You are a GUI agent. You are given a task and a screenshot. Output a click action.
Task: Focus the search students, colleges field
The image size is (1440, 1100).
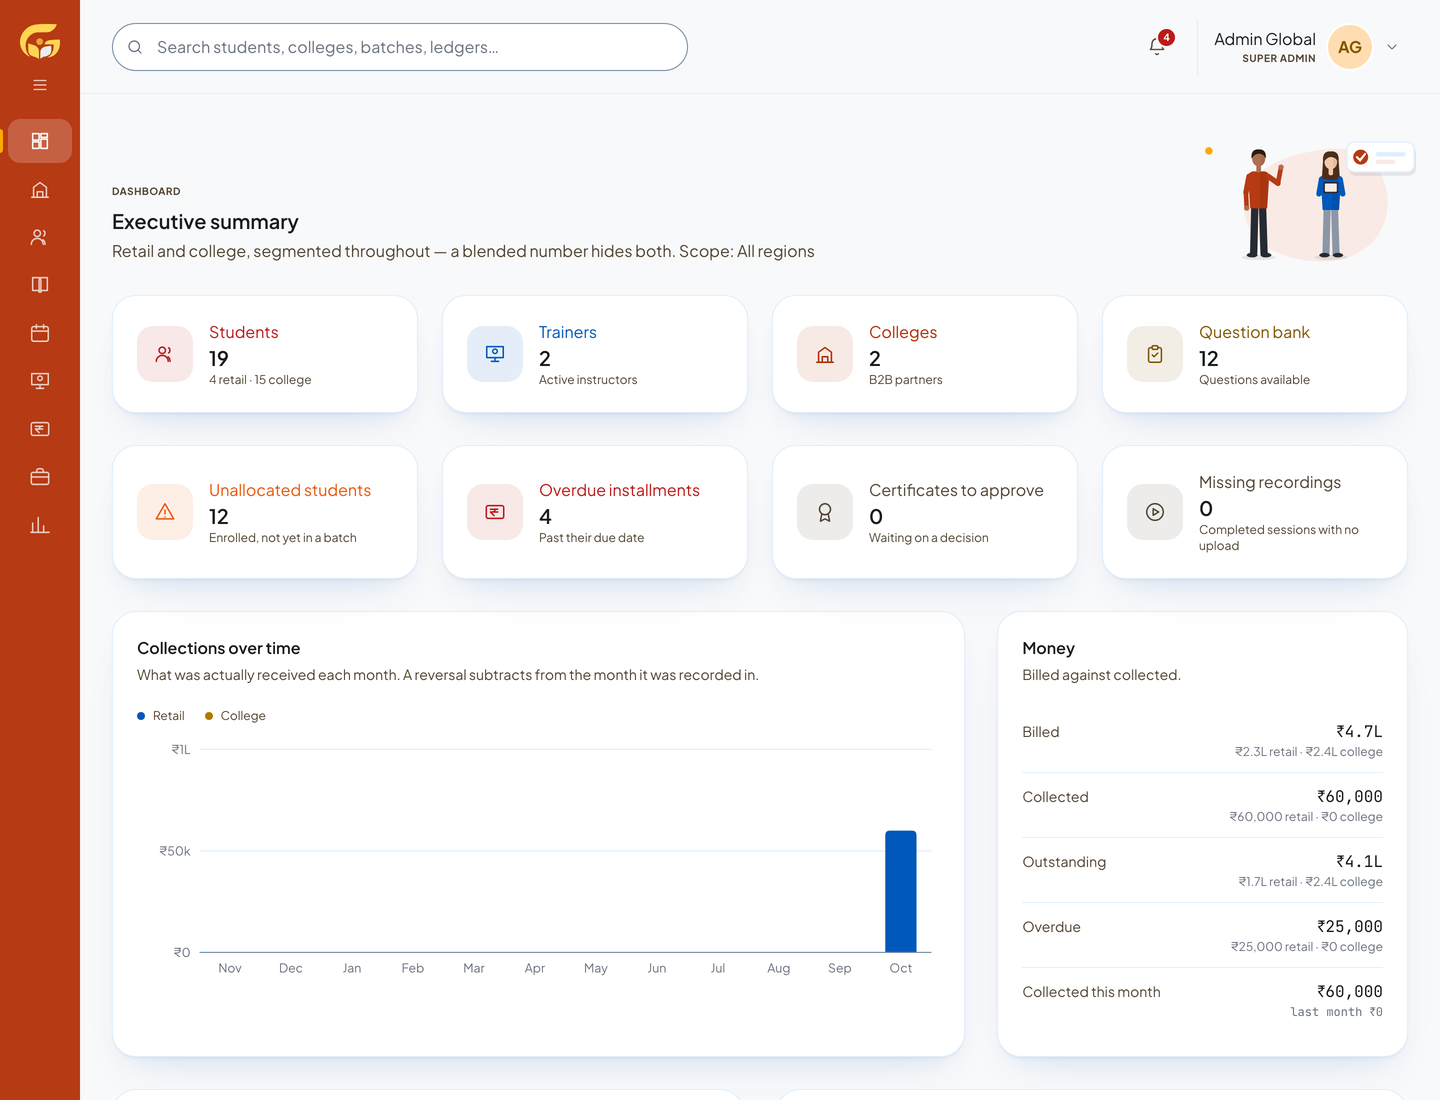coord(400,47)
